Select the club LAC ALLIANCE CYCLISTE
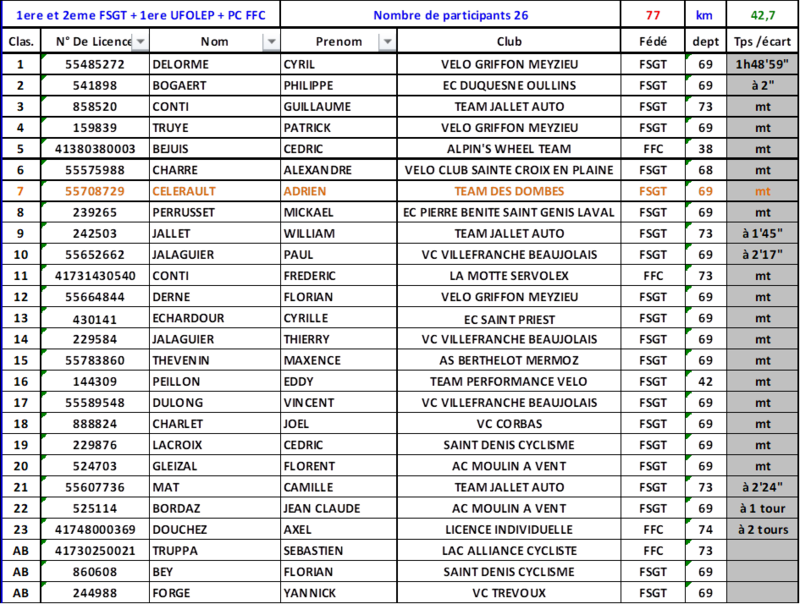Viewport: 800px width, 604px height. (x=509, y=551)
